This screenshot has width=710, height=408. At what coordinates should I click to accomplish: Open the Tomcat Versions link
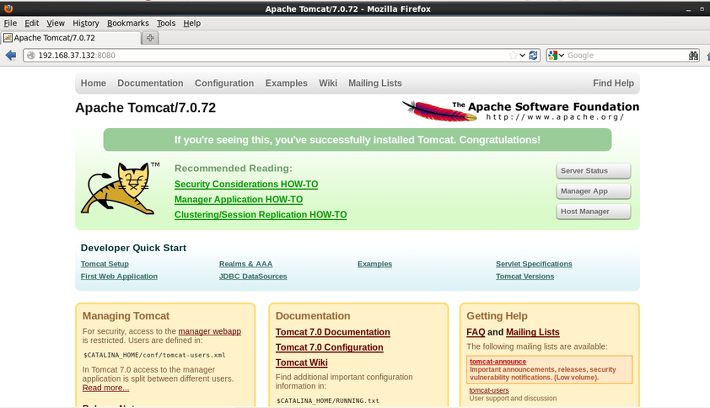(x=525, y=276)
